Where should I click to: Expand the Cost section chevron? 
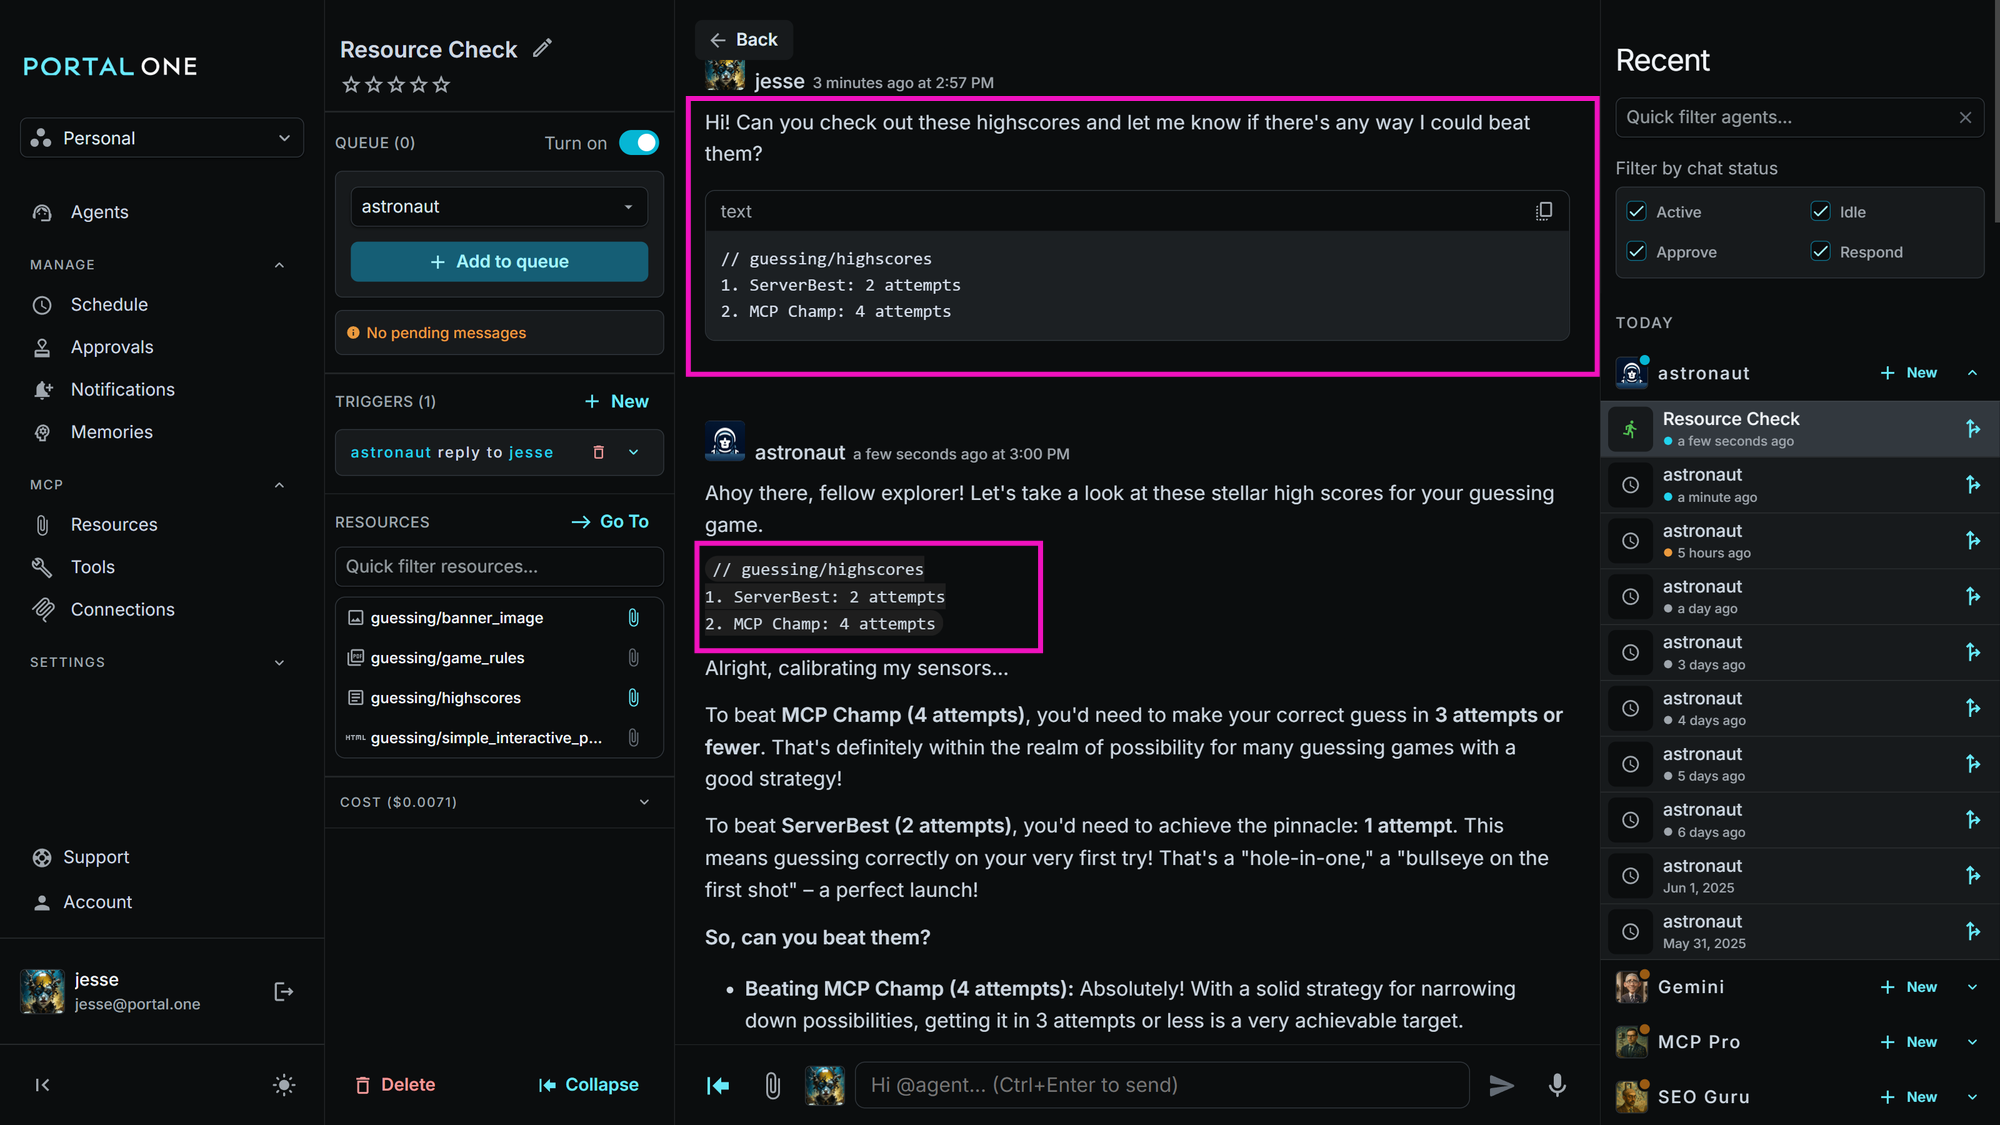644,802
